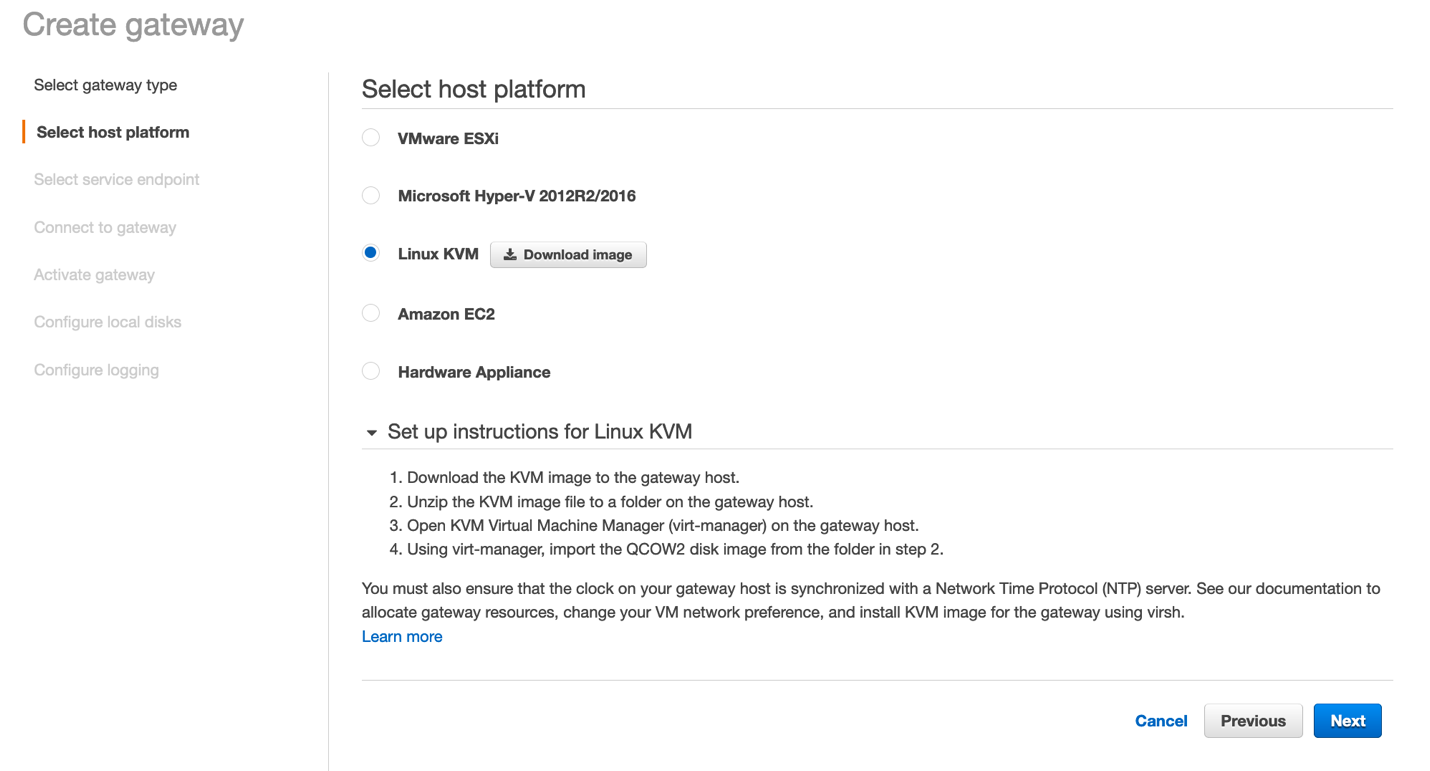Viewport: 1430px width, 771px height.
Task: Click Select host platform in the sidebar
Action: [x=112, y=131]
